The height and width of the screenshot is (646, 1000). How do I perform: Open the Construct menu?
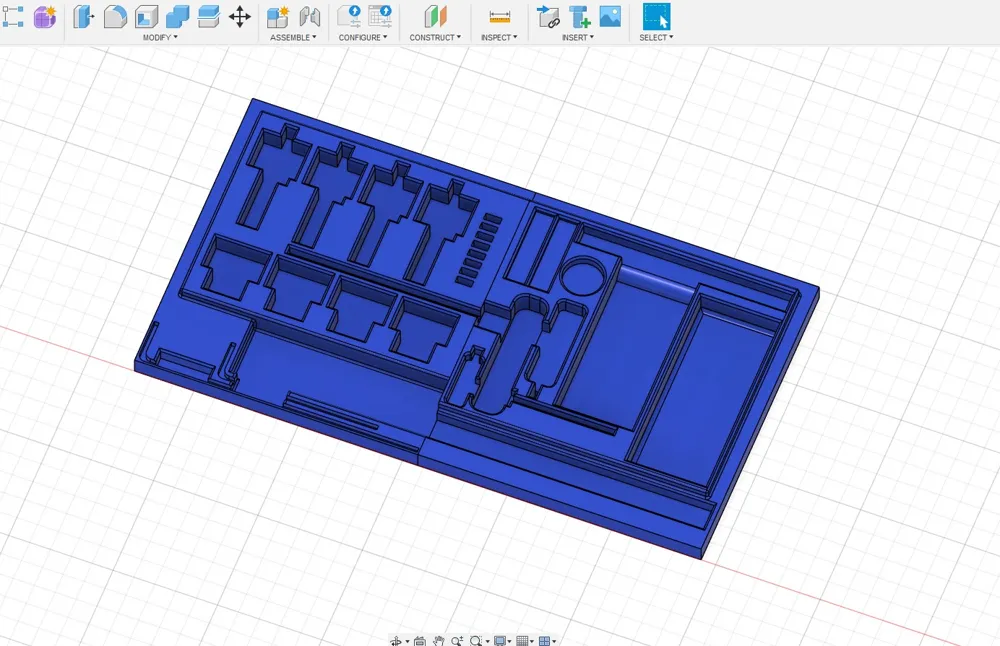(x=435, y=37)
